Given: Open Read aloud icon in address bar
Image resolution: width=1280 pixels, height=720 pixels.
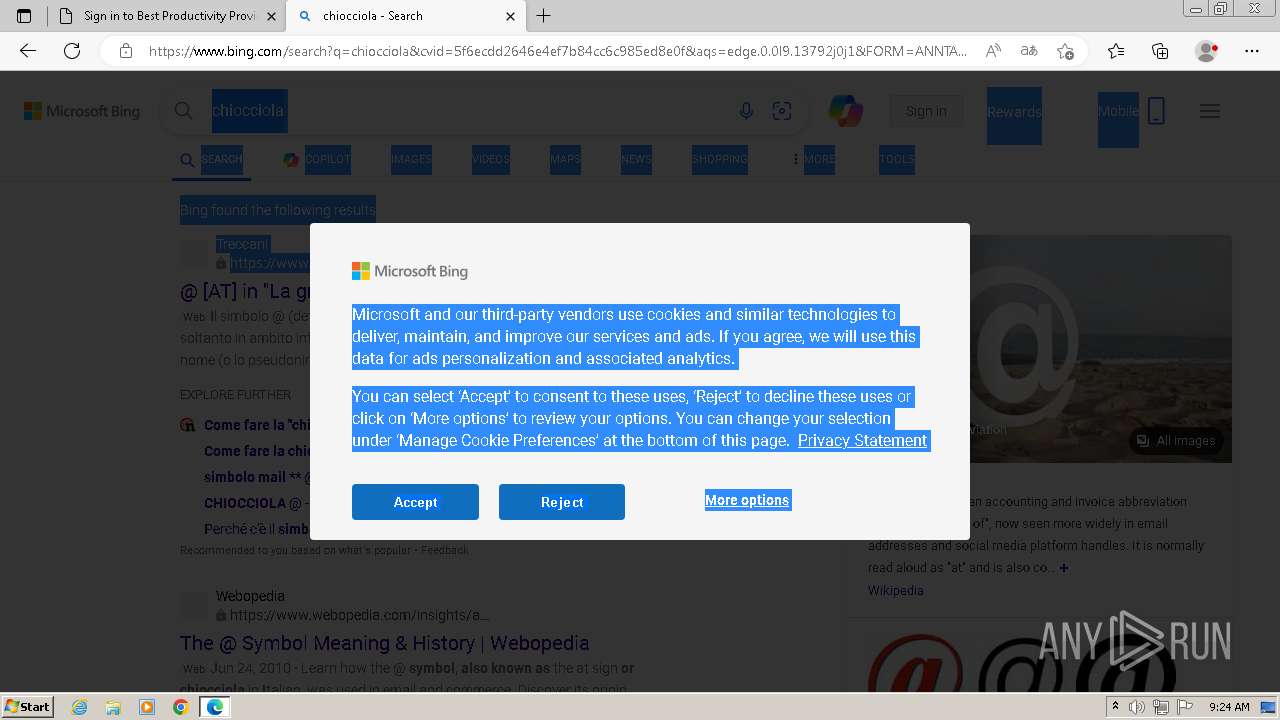Looking at the screenshot, I should [993, 51].
